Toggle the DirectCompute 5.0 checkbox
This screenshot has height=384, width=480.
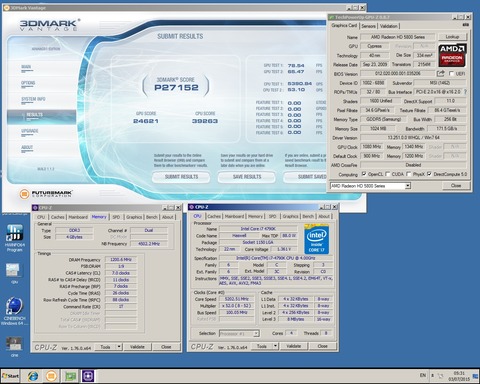click(x=429, y=174)
